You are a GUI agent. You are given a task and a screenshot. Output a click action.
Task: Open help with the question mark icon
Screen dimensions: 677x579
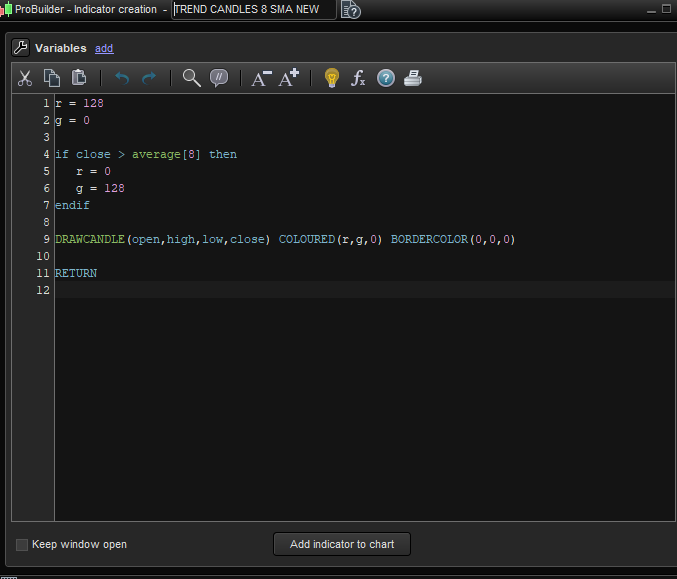386,78
